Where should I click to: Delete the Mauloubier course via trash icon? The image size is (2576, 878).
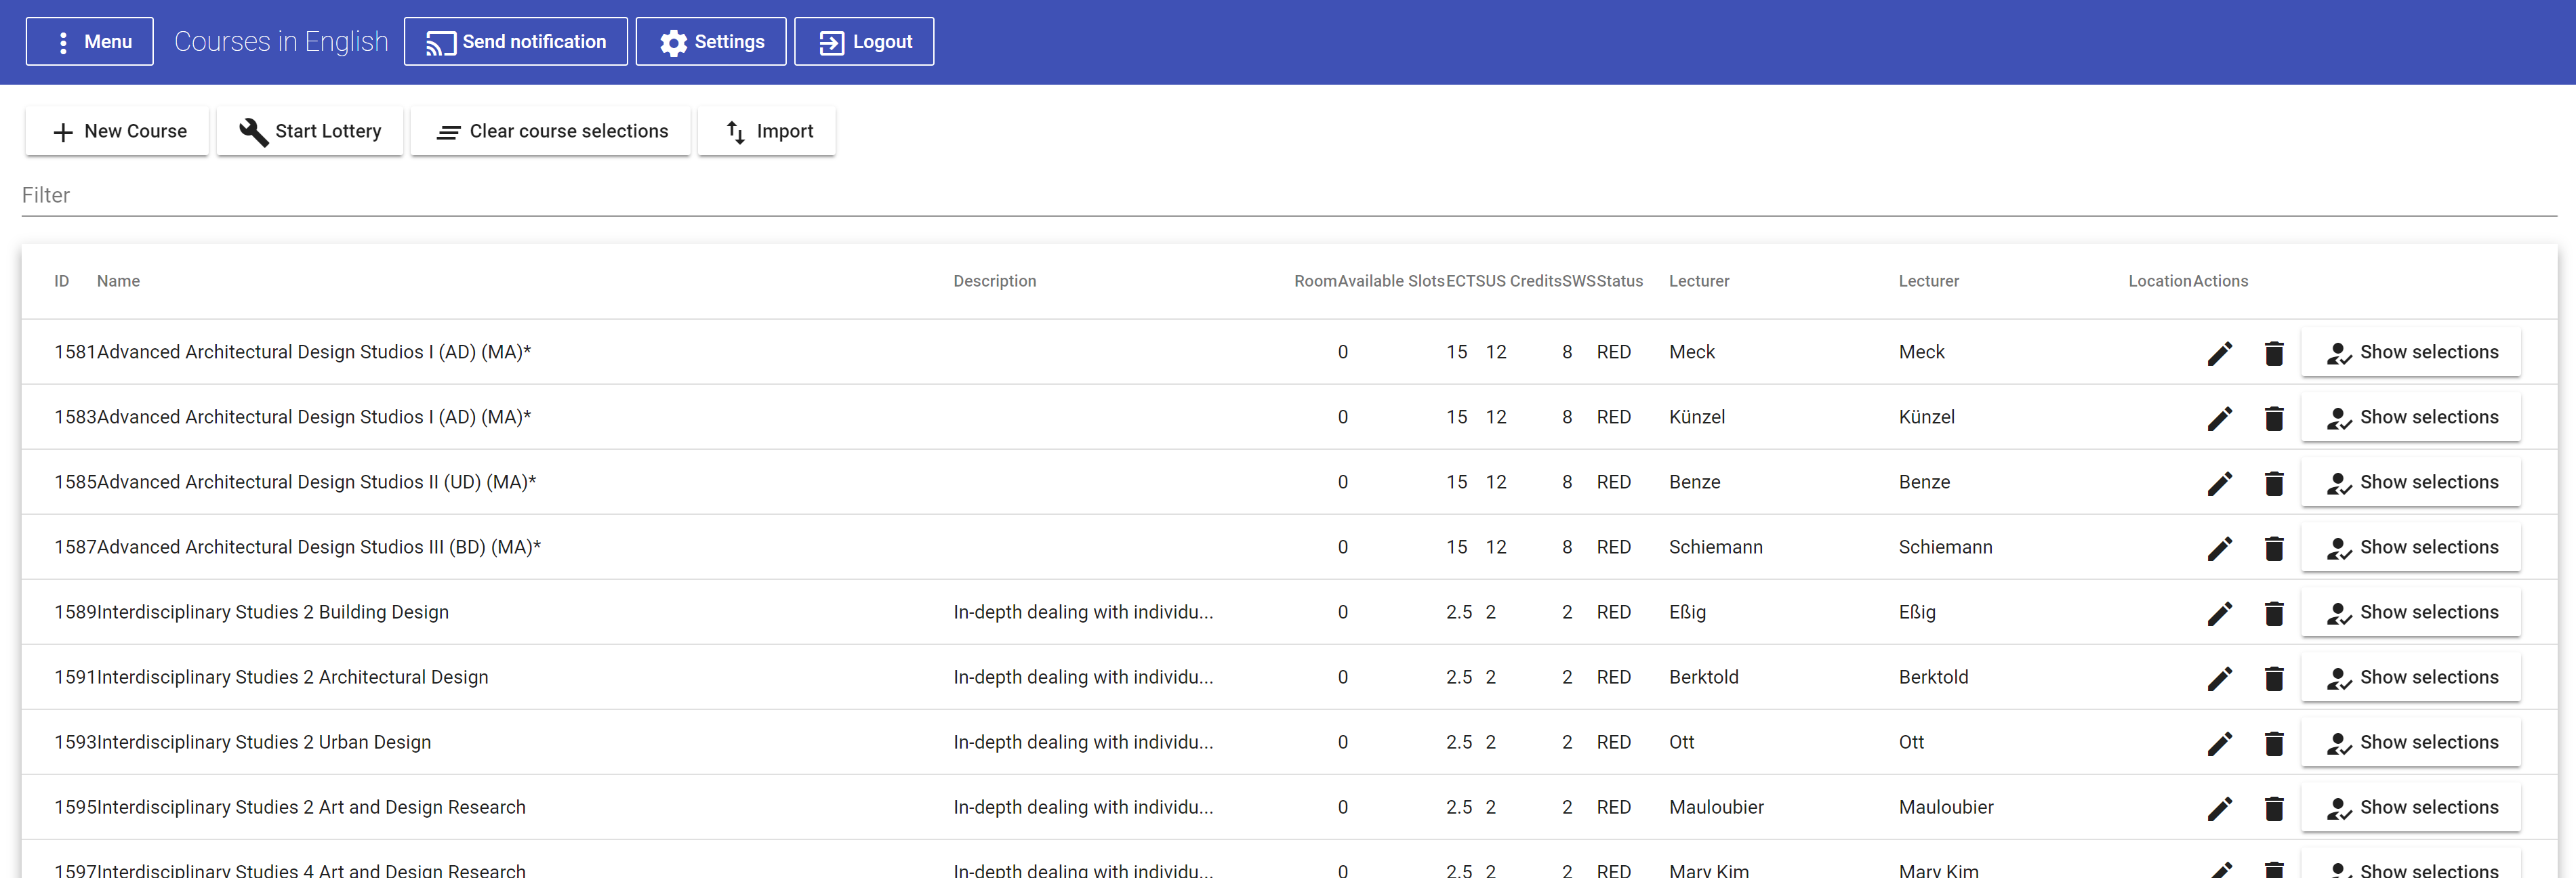point(2273,808)
